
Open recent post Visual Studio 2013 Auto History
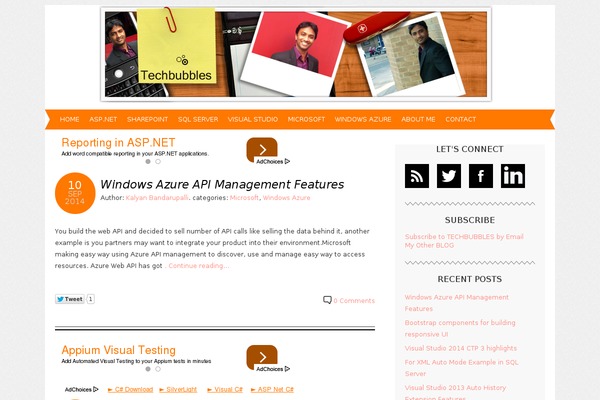455,392
